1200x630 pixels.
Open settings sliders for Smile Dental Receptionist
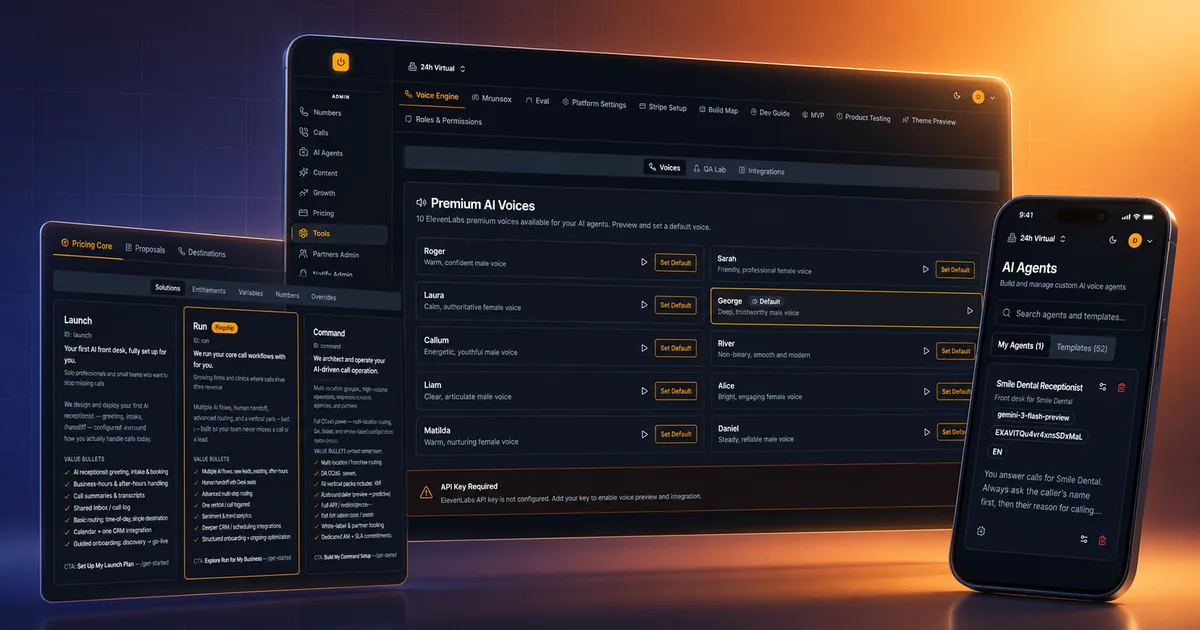click(1102, 387)
